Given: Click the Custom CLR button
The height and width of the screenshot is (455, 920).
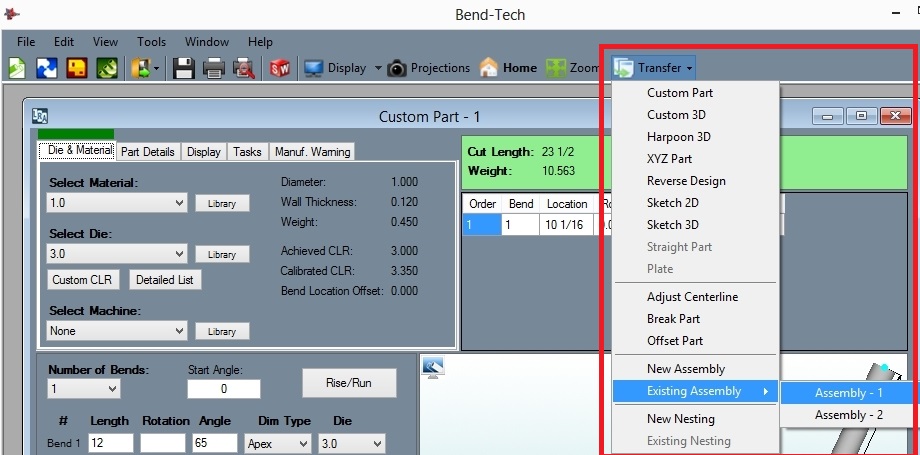Looking at the screenshot, I should click(82, 280).
